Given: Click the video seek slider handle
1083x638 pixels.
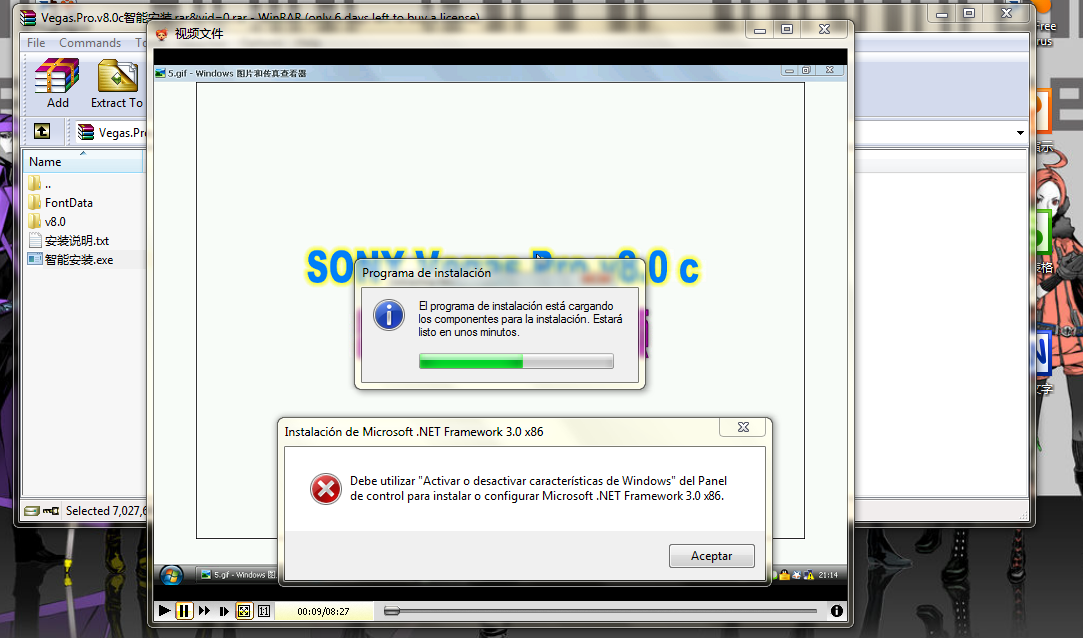Looking at the screenshot, I should (392, 610).
